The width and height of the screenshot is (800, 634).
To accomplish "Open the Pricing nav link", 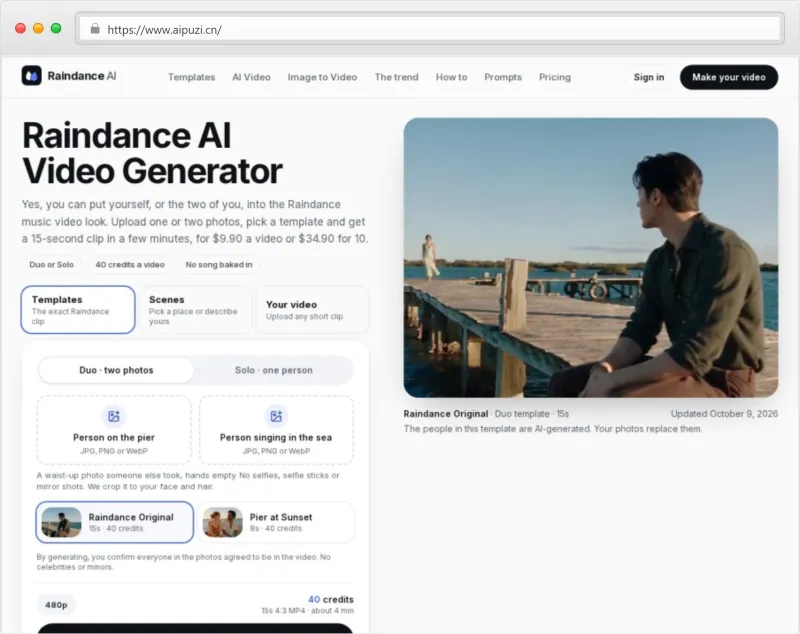I will pos(555,77).
